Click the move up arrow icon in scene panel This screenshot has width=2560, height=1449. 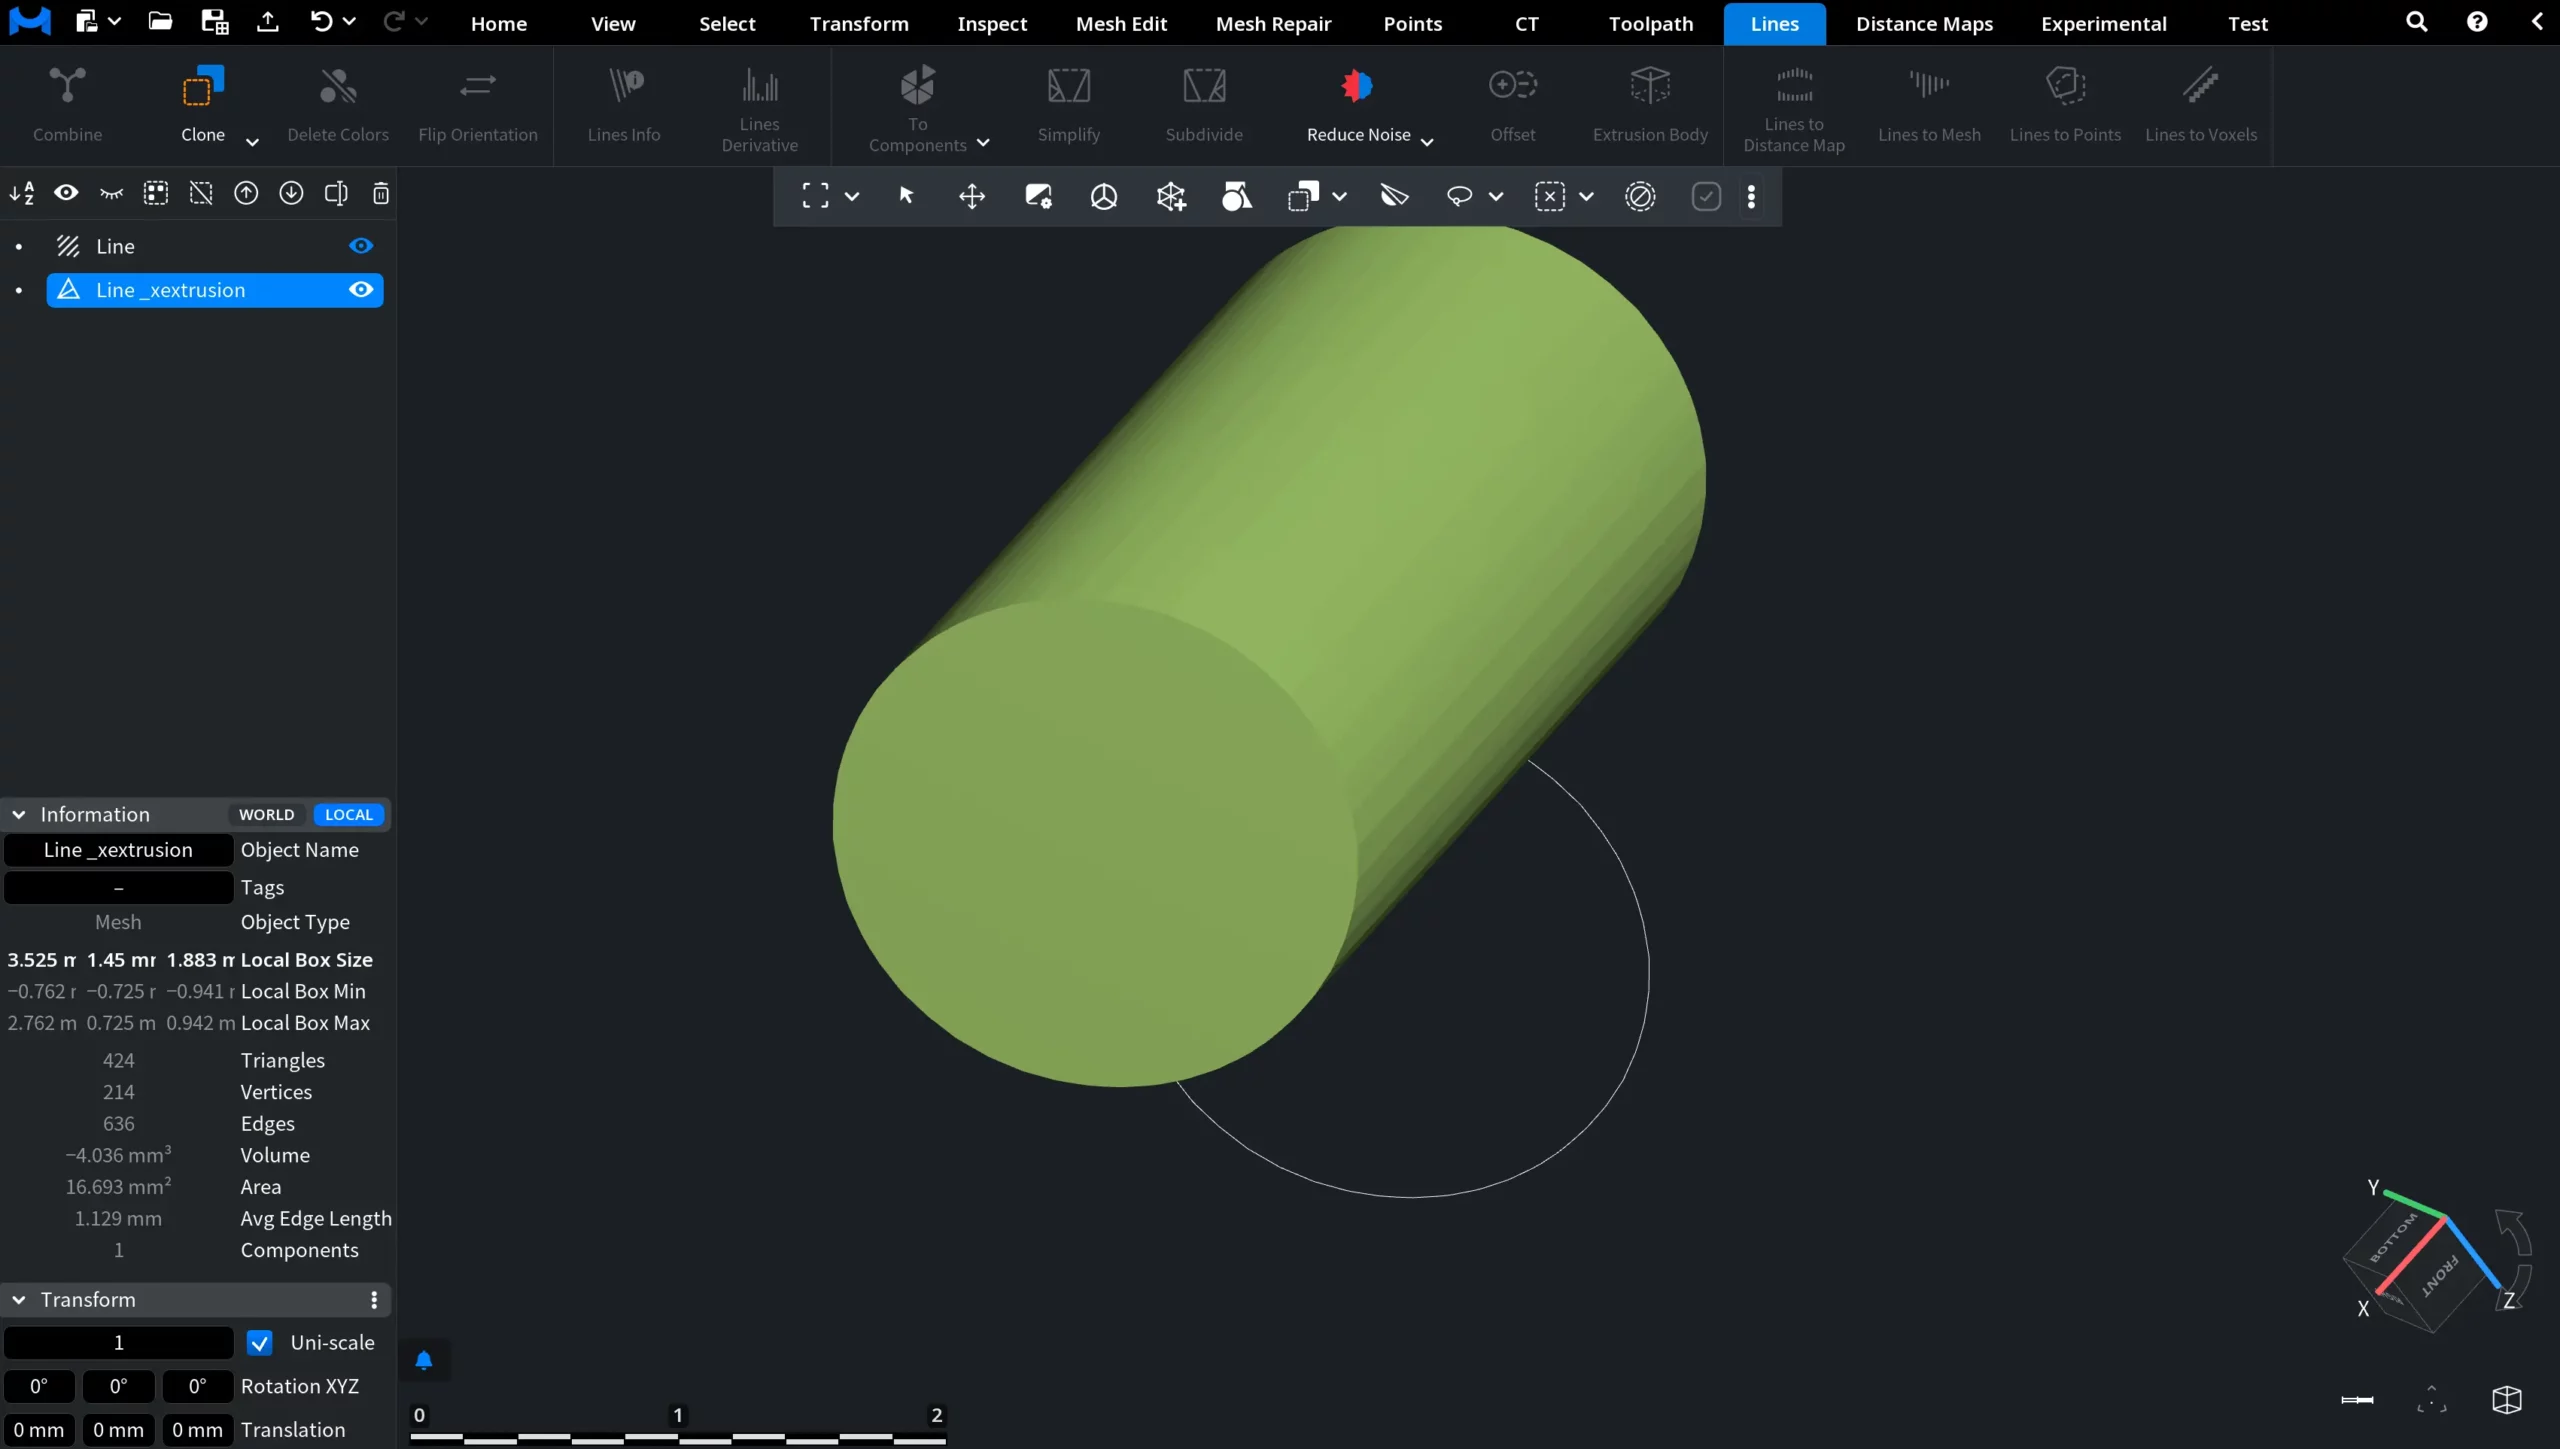pyautogui.click(x=246, y=193)
